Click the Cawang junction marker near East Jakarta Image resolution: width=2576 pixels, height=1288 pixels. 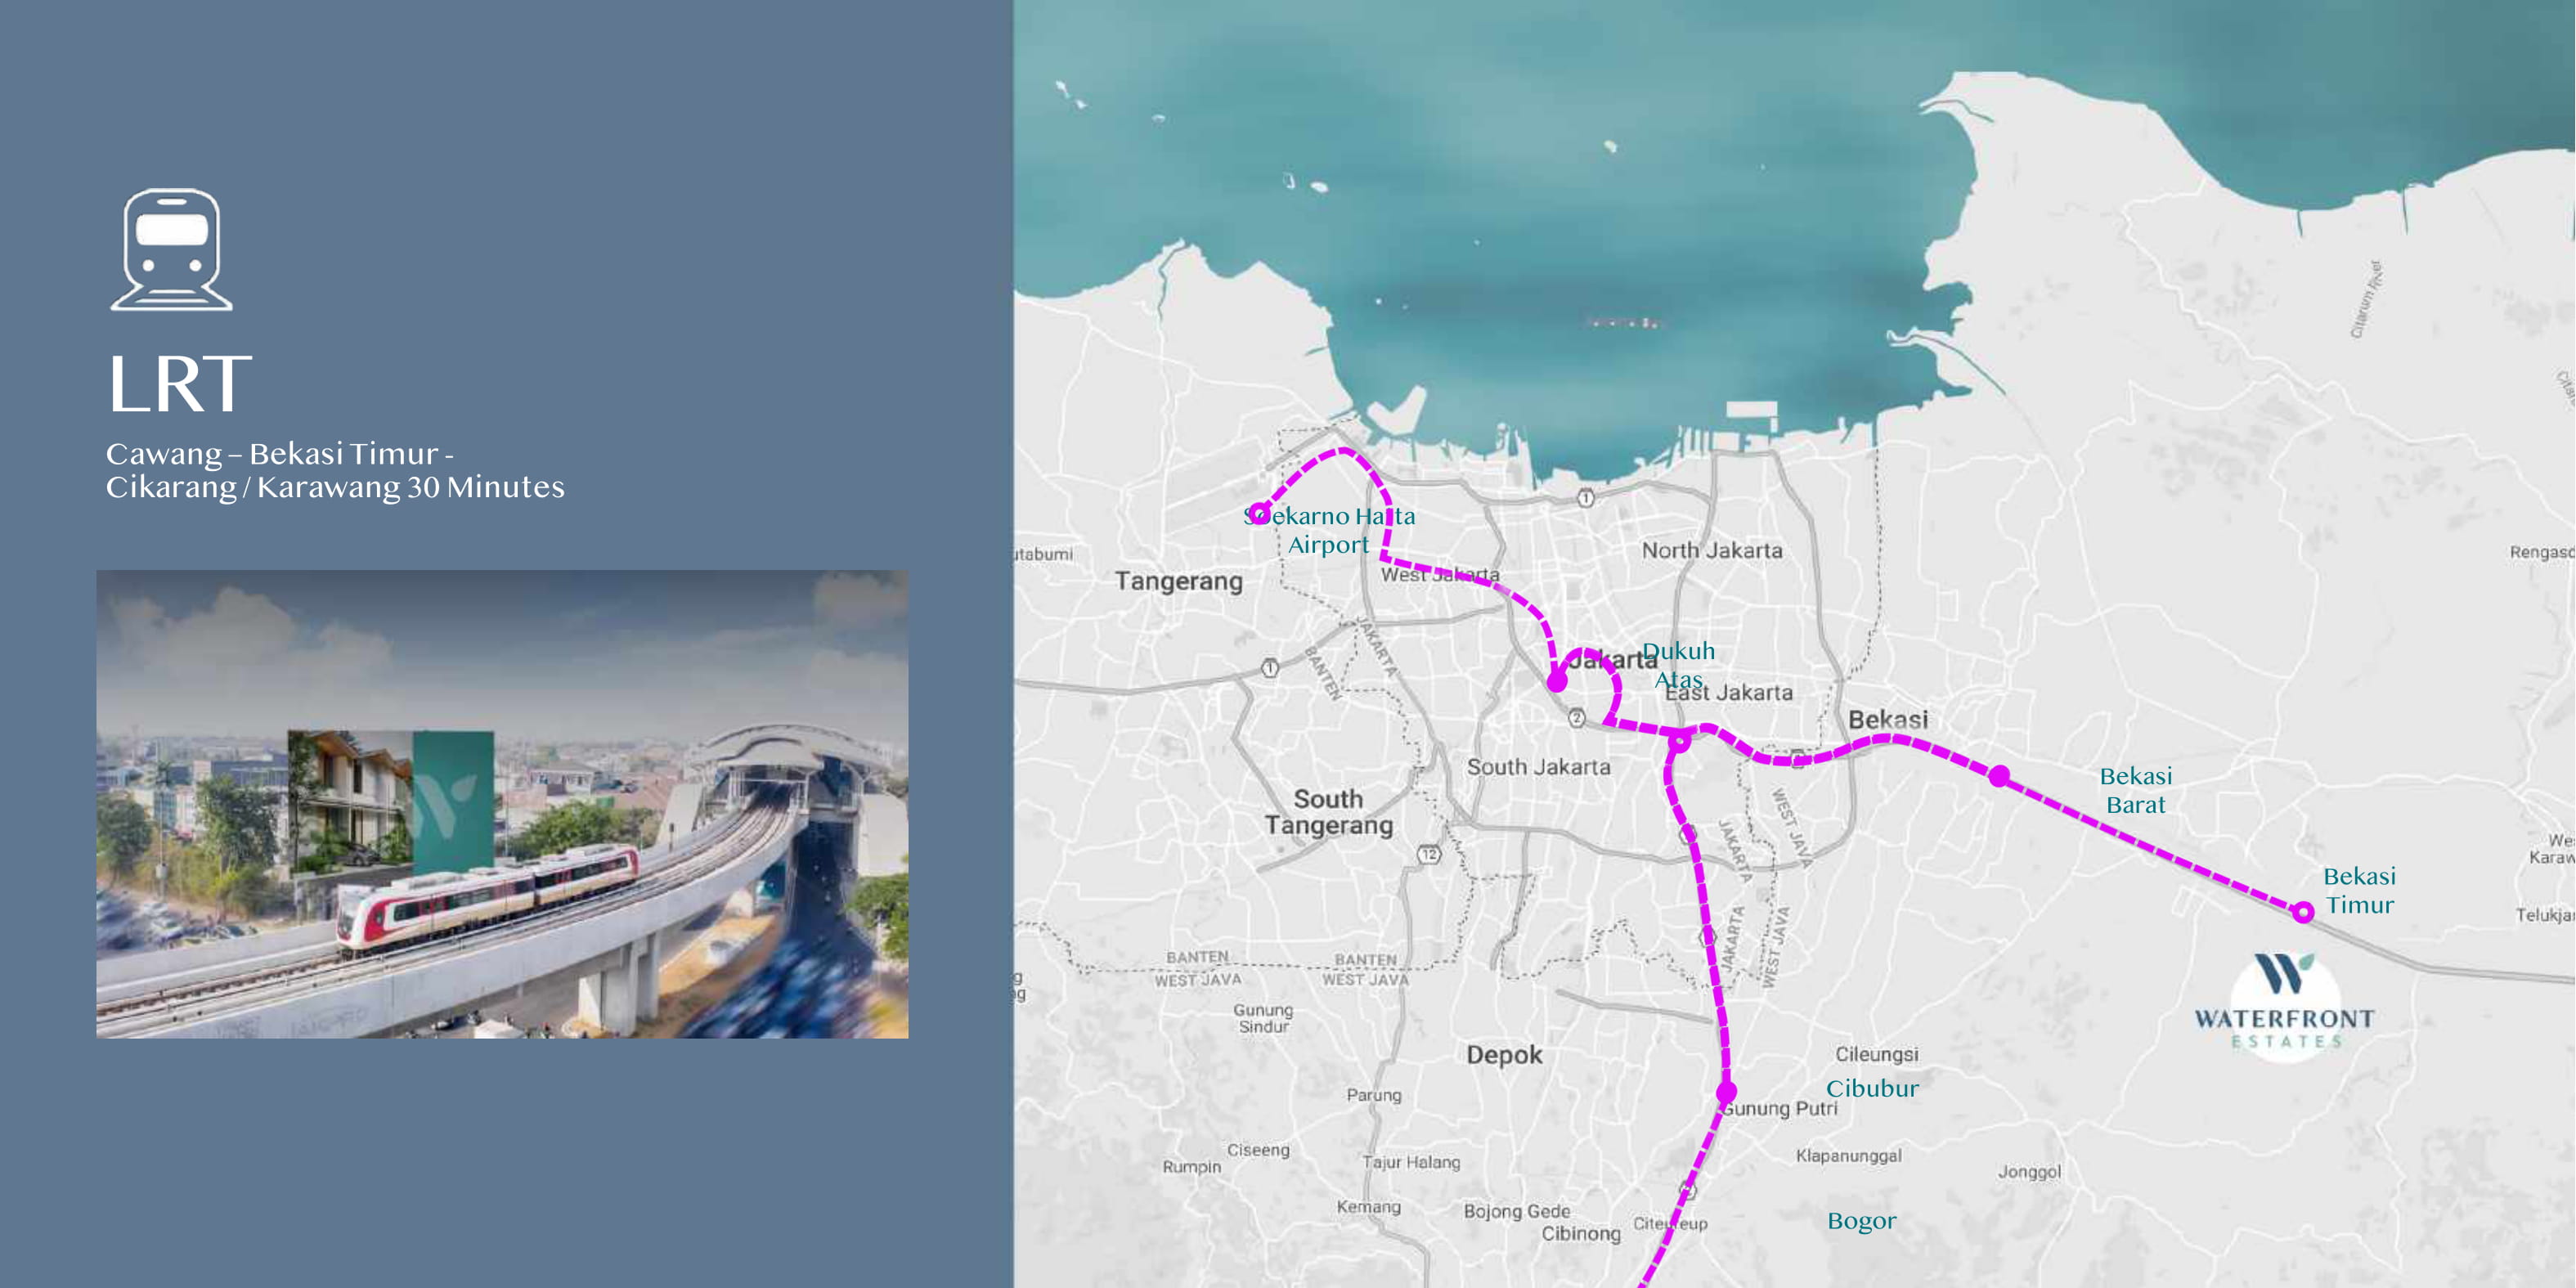point(1679,741)
